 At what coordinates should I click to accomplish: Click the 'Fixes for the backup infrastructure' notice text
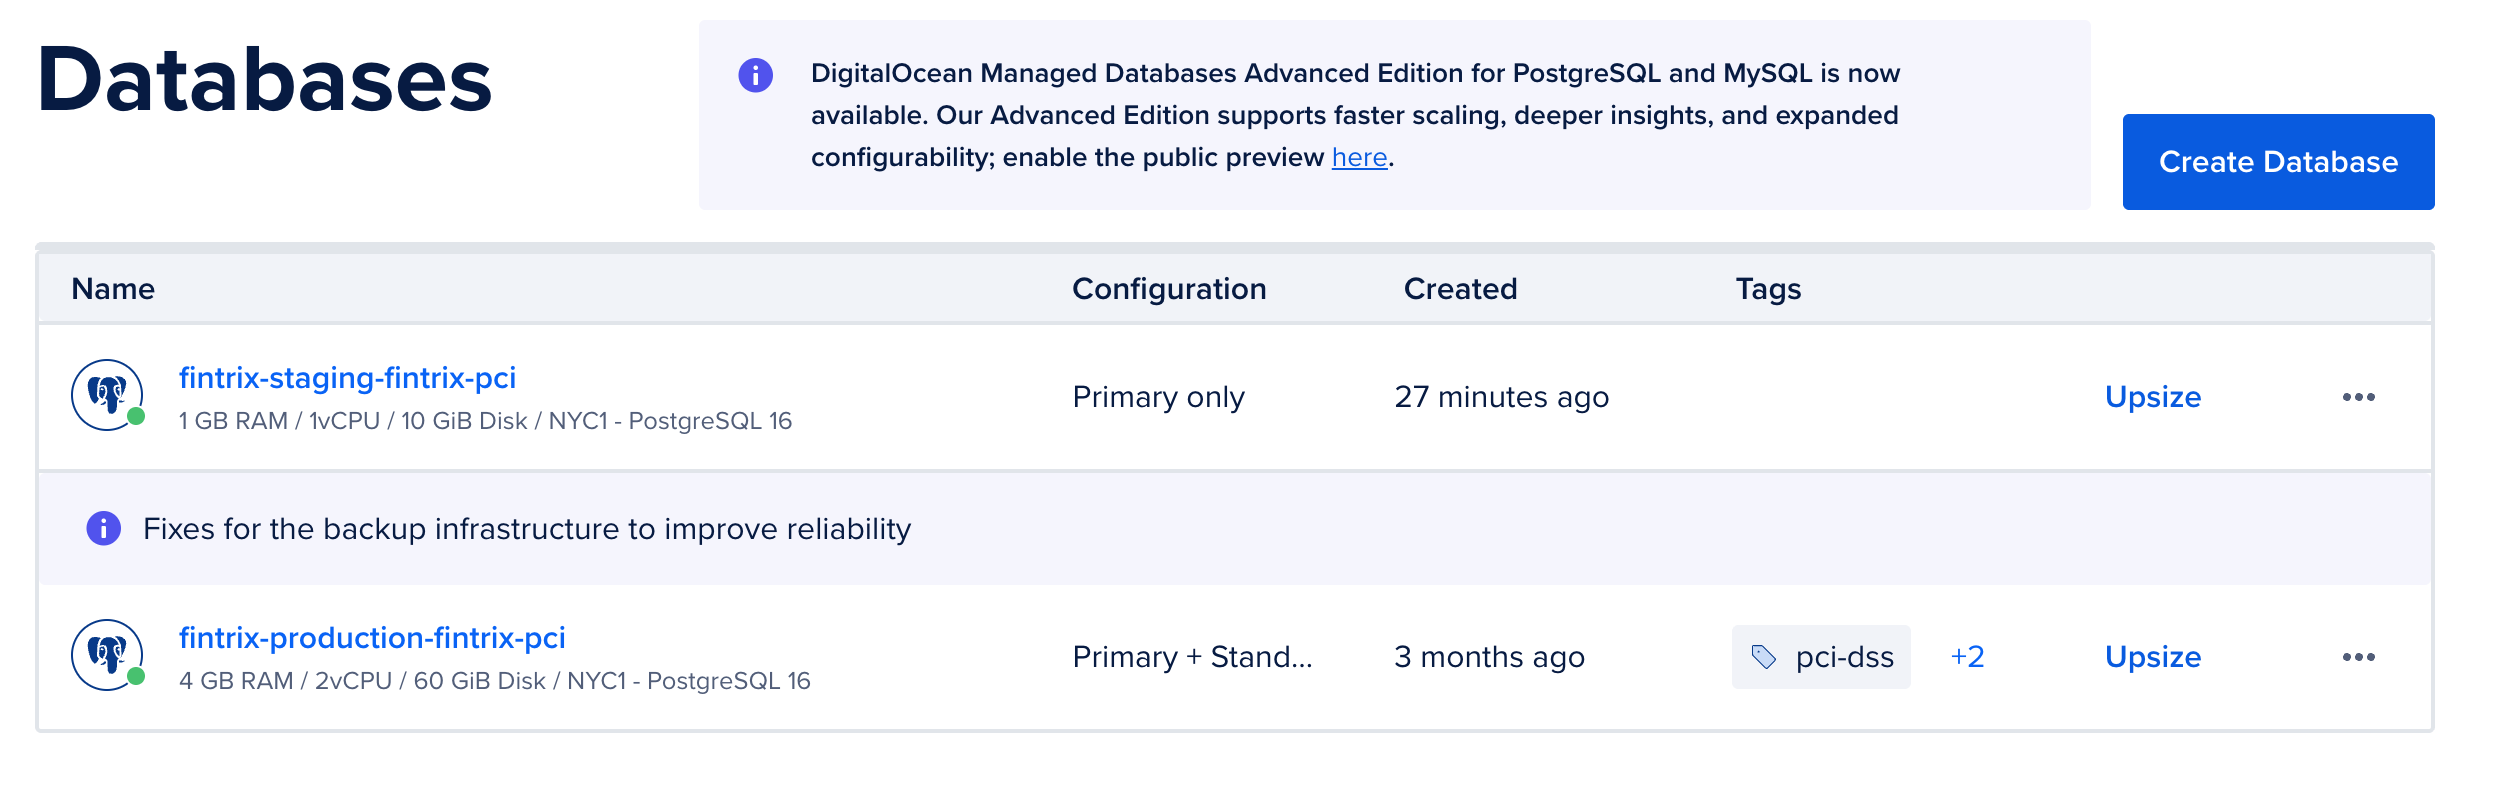(527, 529)
